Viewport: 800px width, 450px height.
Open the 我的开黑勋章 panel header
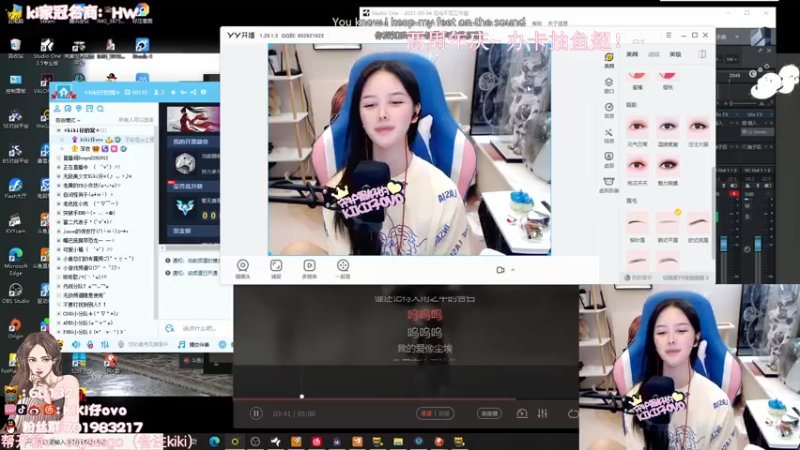(x=194, y=141)
